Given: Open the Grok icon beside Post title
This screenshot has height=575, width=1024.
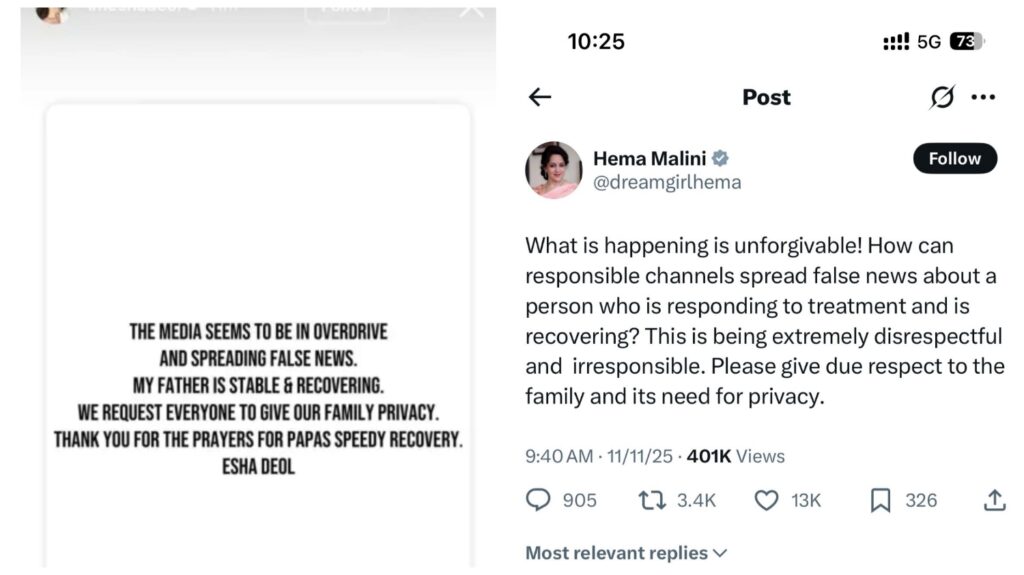Looking at the screenshot, I should (941, 97).
